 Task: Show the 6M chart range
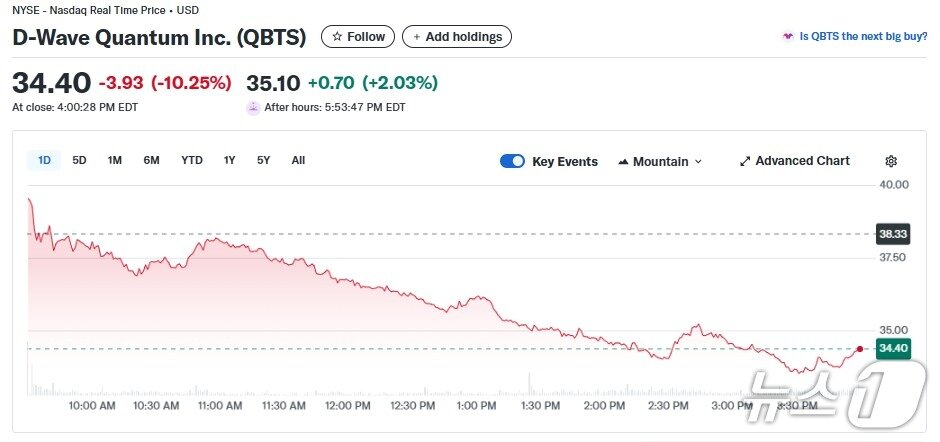(x=151, y=160)
